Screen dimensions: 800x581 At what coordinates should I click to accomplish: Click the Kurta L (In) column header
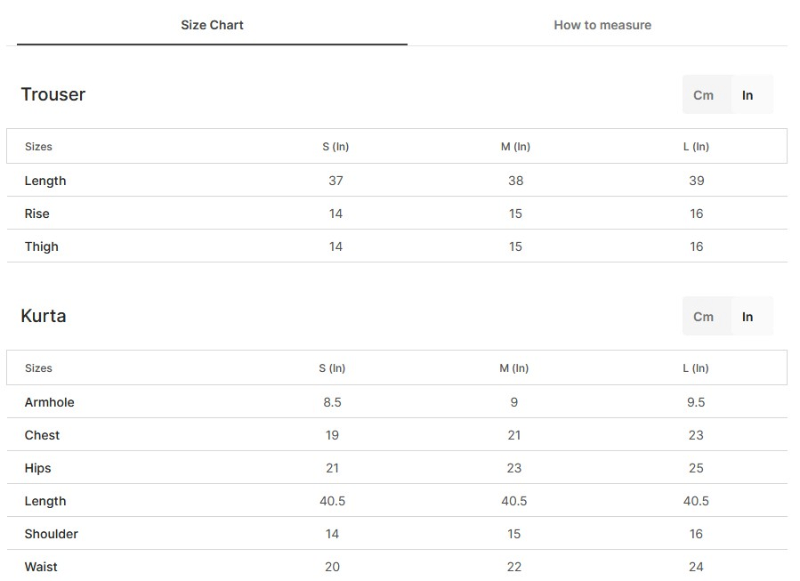pyautogui.click(x=696, y=369)
